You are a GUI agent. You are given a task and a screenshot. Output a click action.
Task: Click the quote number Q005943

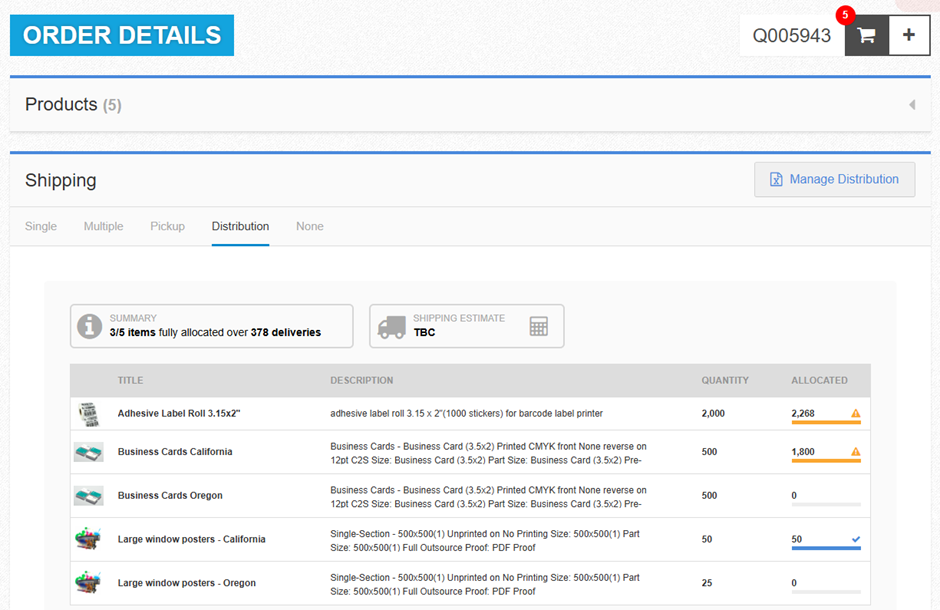(792, 35)
